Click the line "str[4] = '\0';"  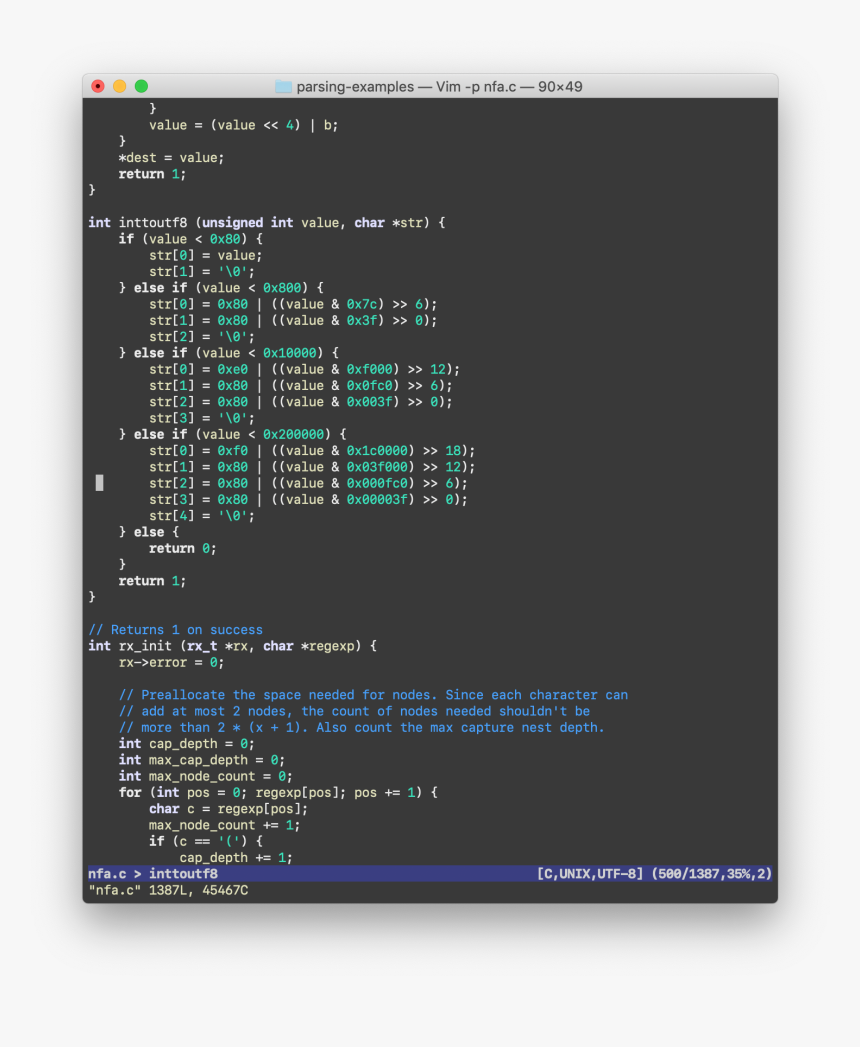pos(202,515)
